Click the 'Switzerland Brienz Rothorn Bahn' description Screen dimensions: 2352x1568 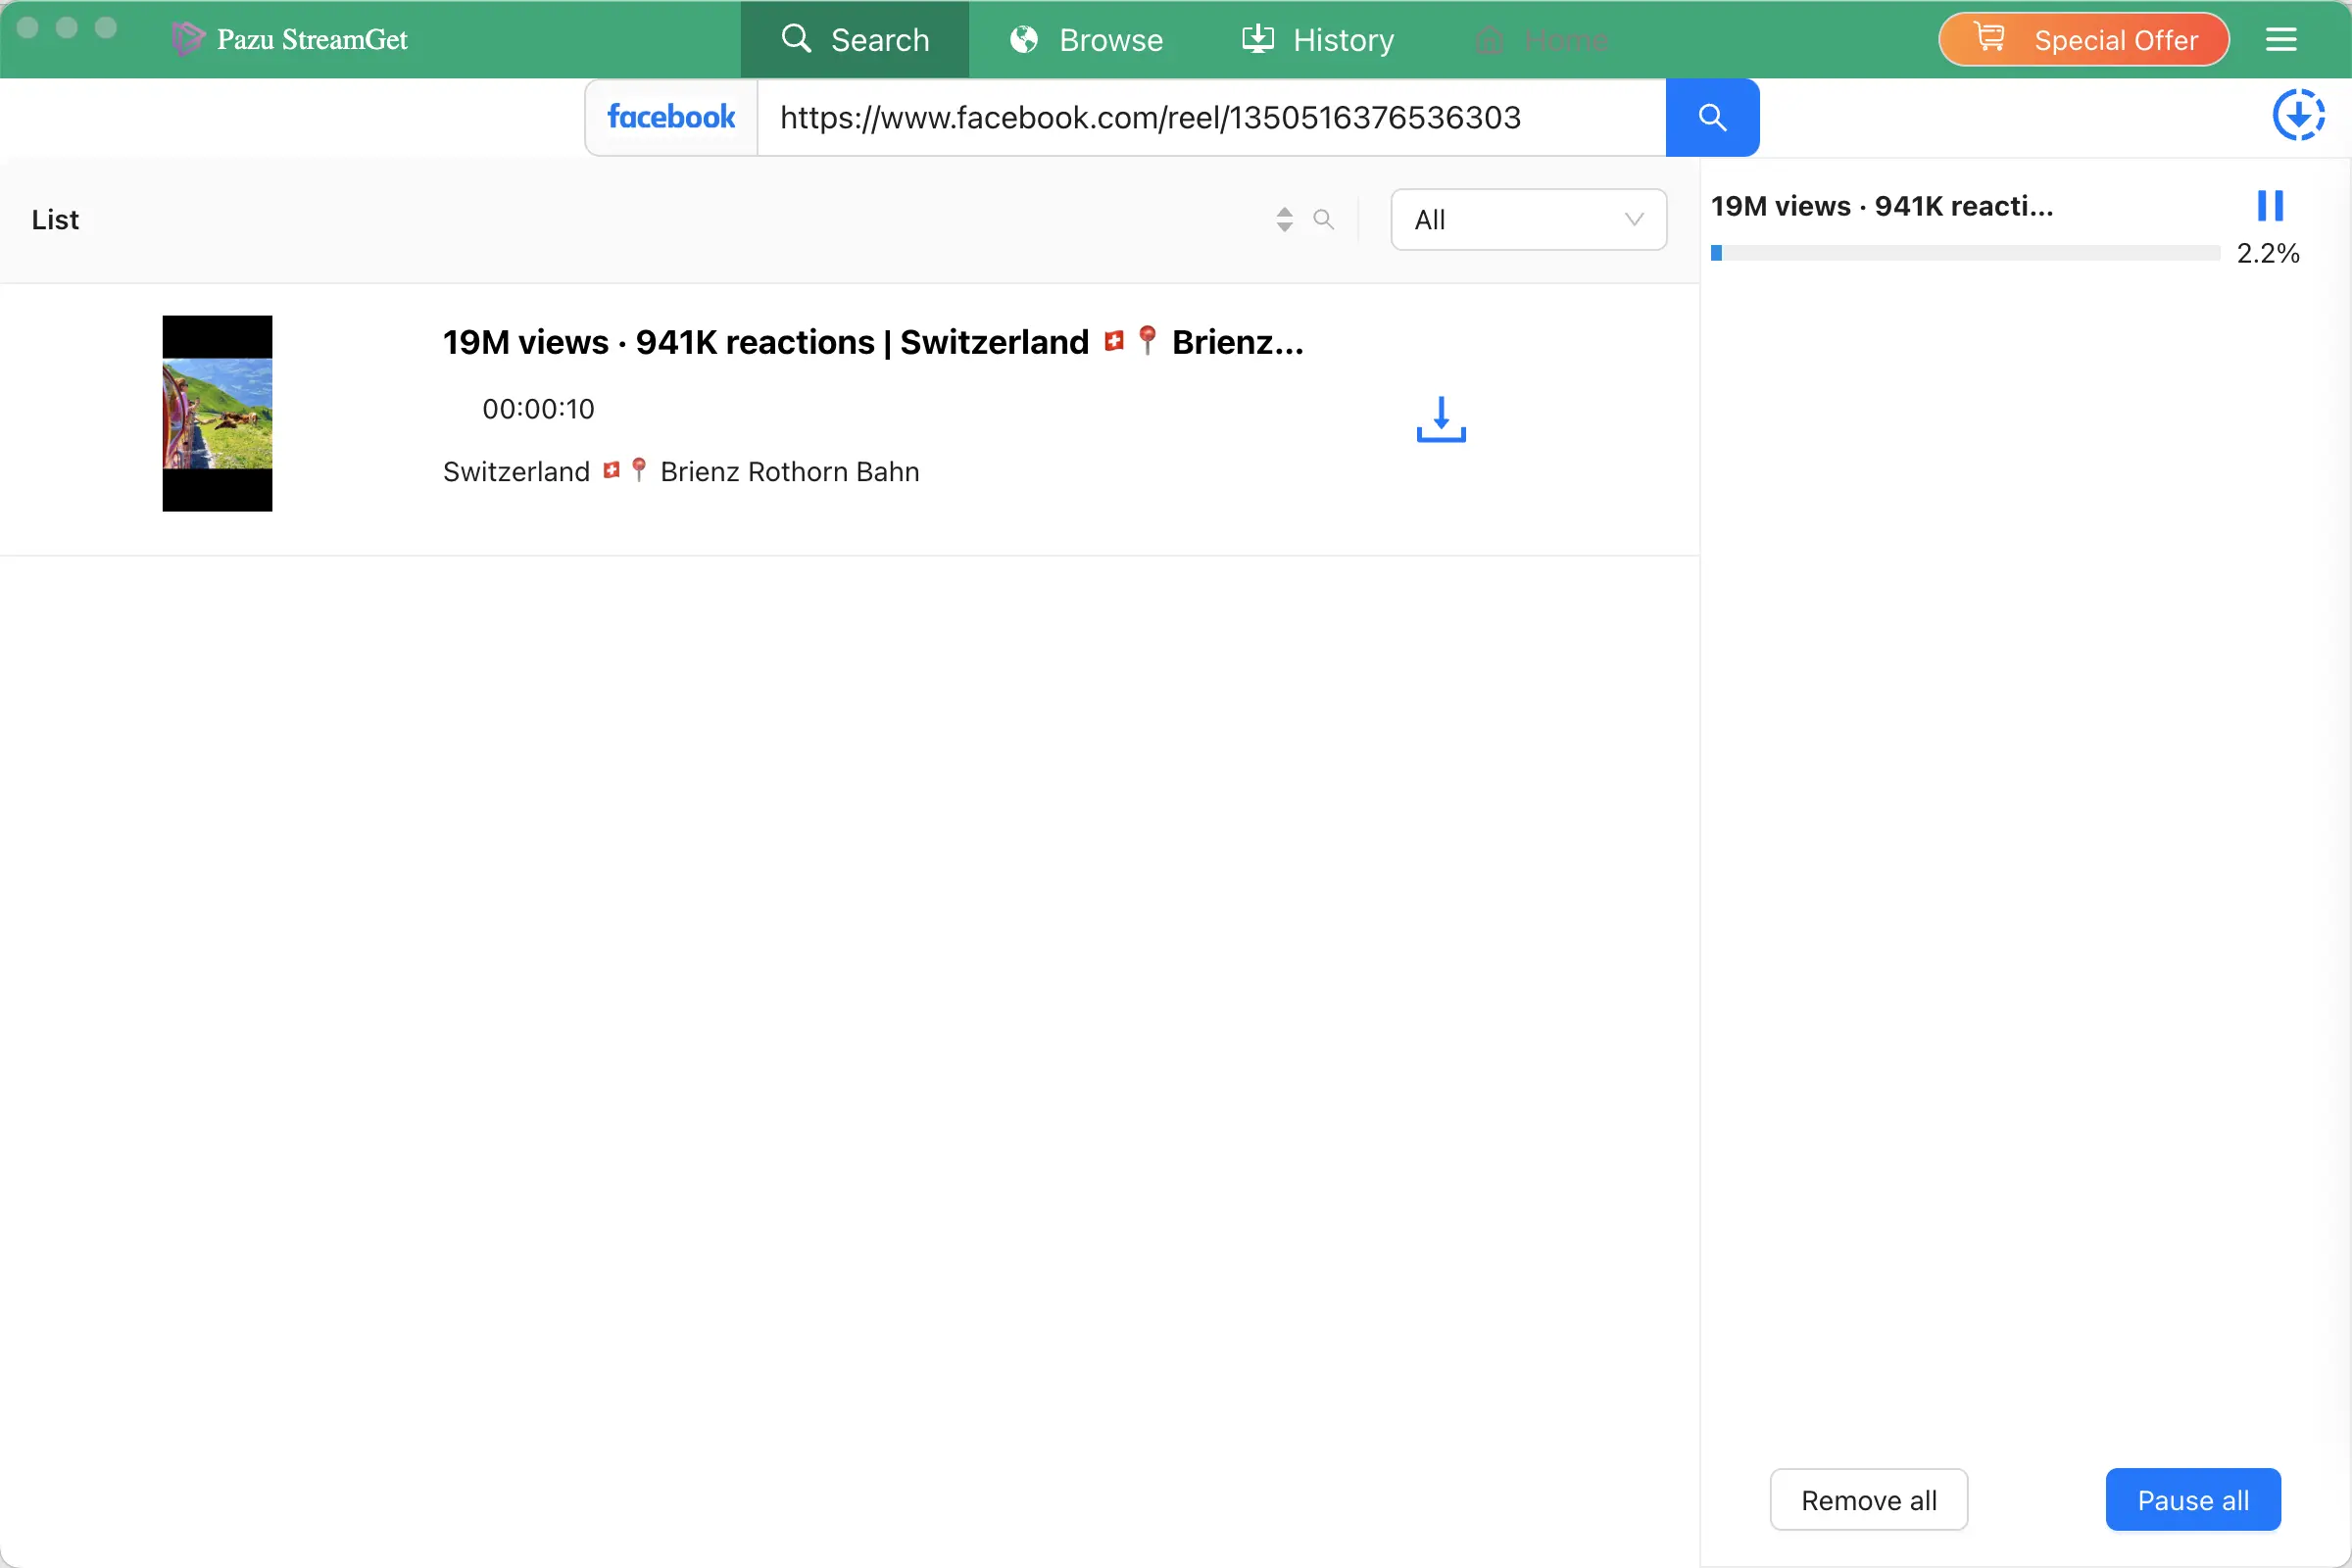[681, 472]
